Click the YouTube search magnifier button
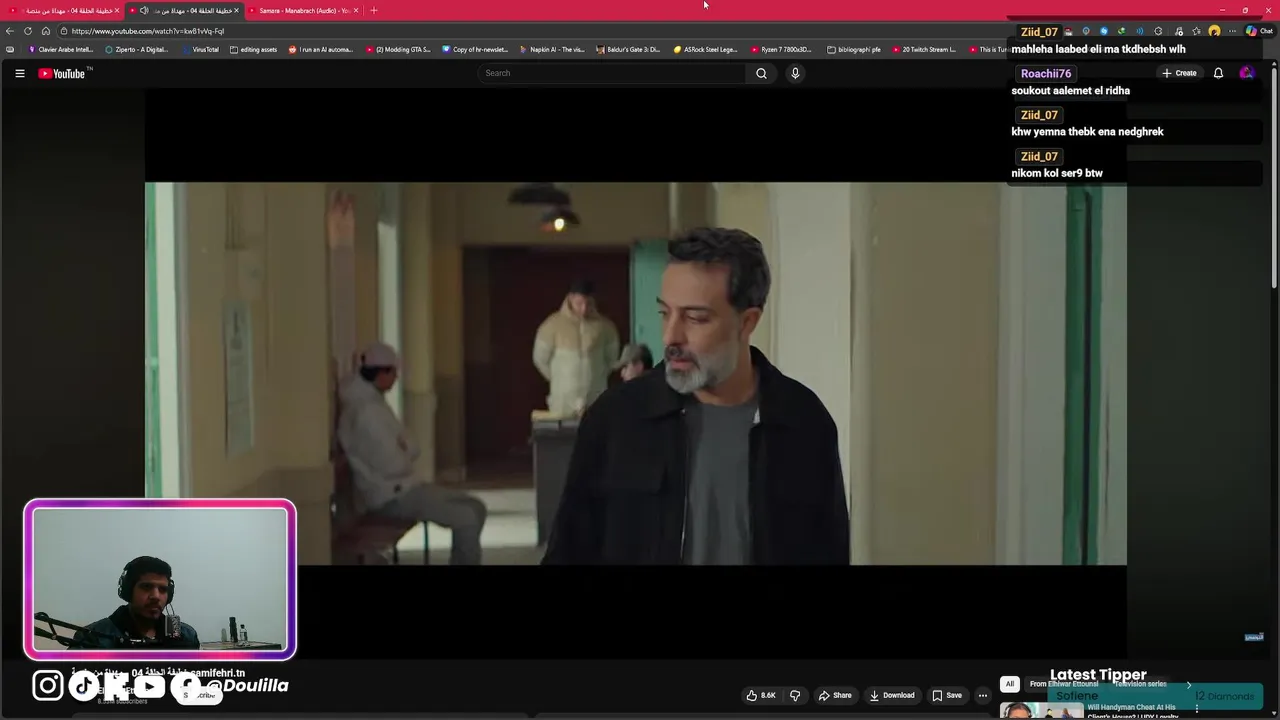1280x720 pixels. point(761,73)
